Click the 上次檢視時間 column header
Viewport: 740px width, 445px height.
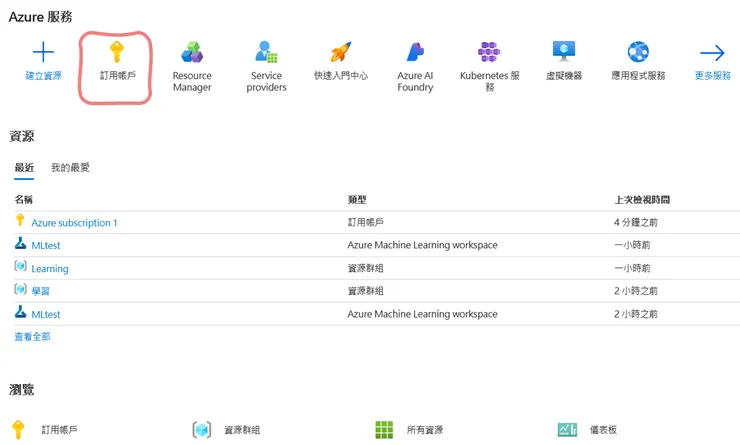tap(642, 200)
